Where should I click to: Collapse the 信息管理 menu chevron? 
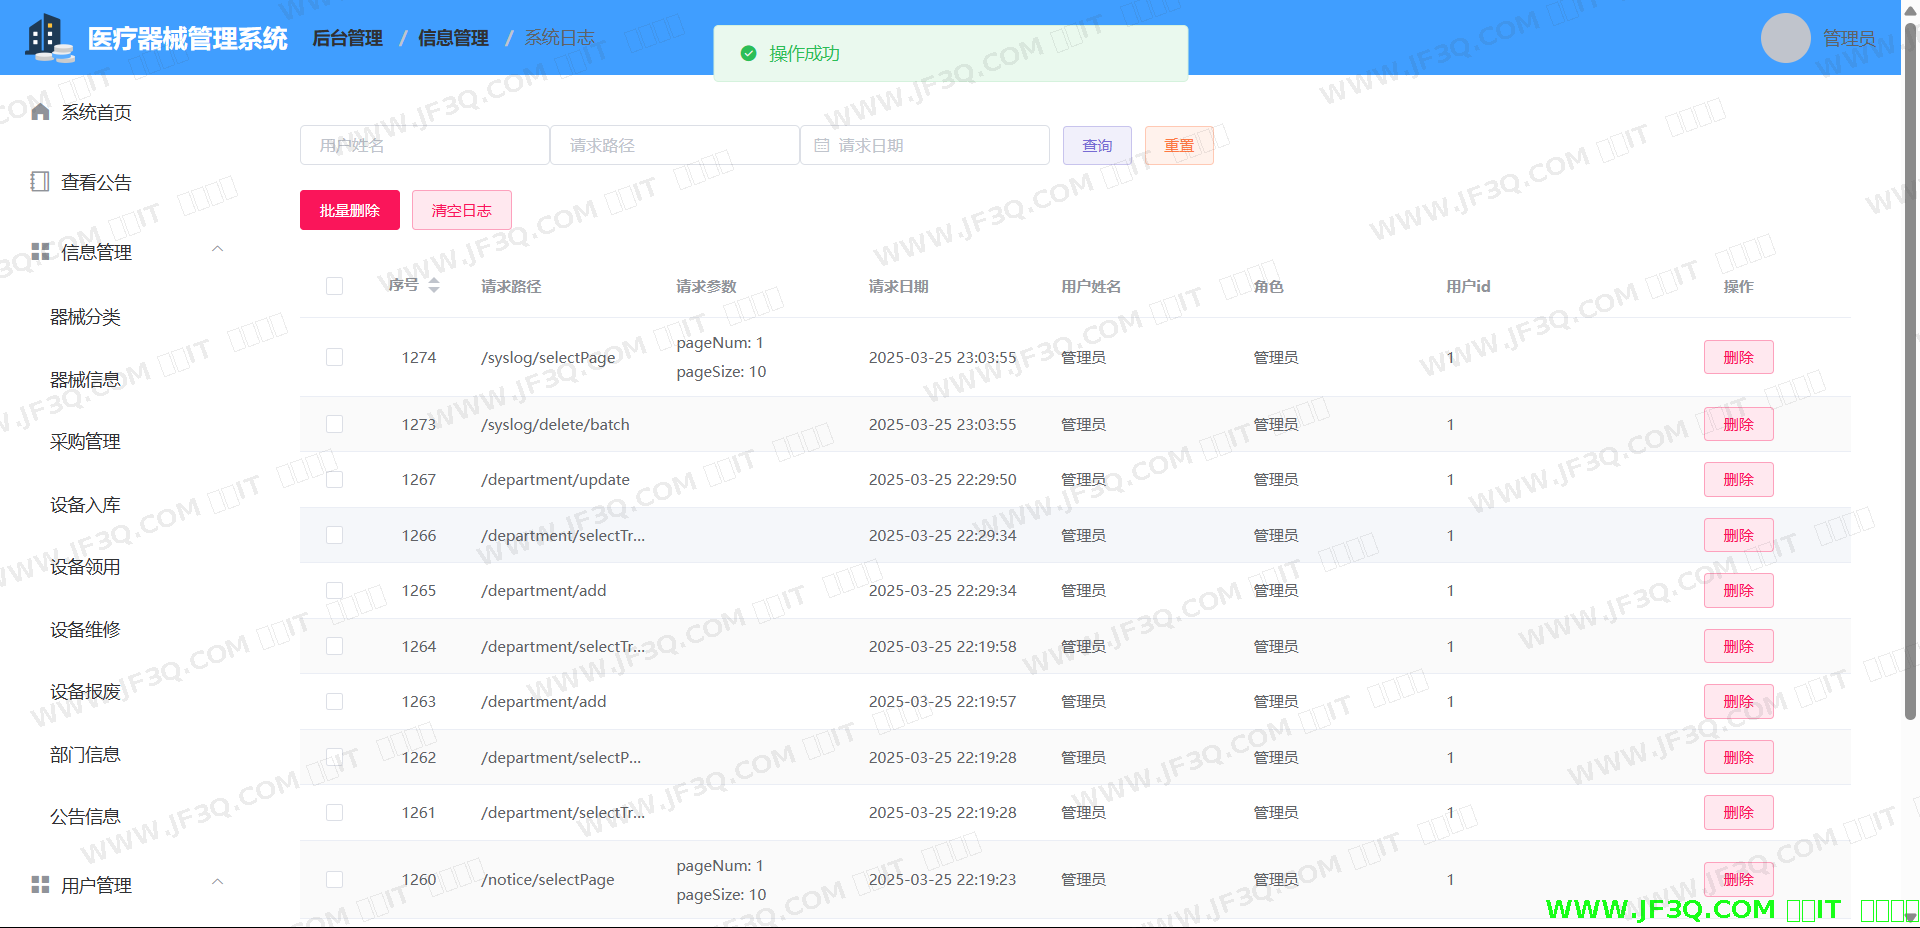[x=217, y=250]
